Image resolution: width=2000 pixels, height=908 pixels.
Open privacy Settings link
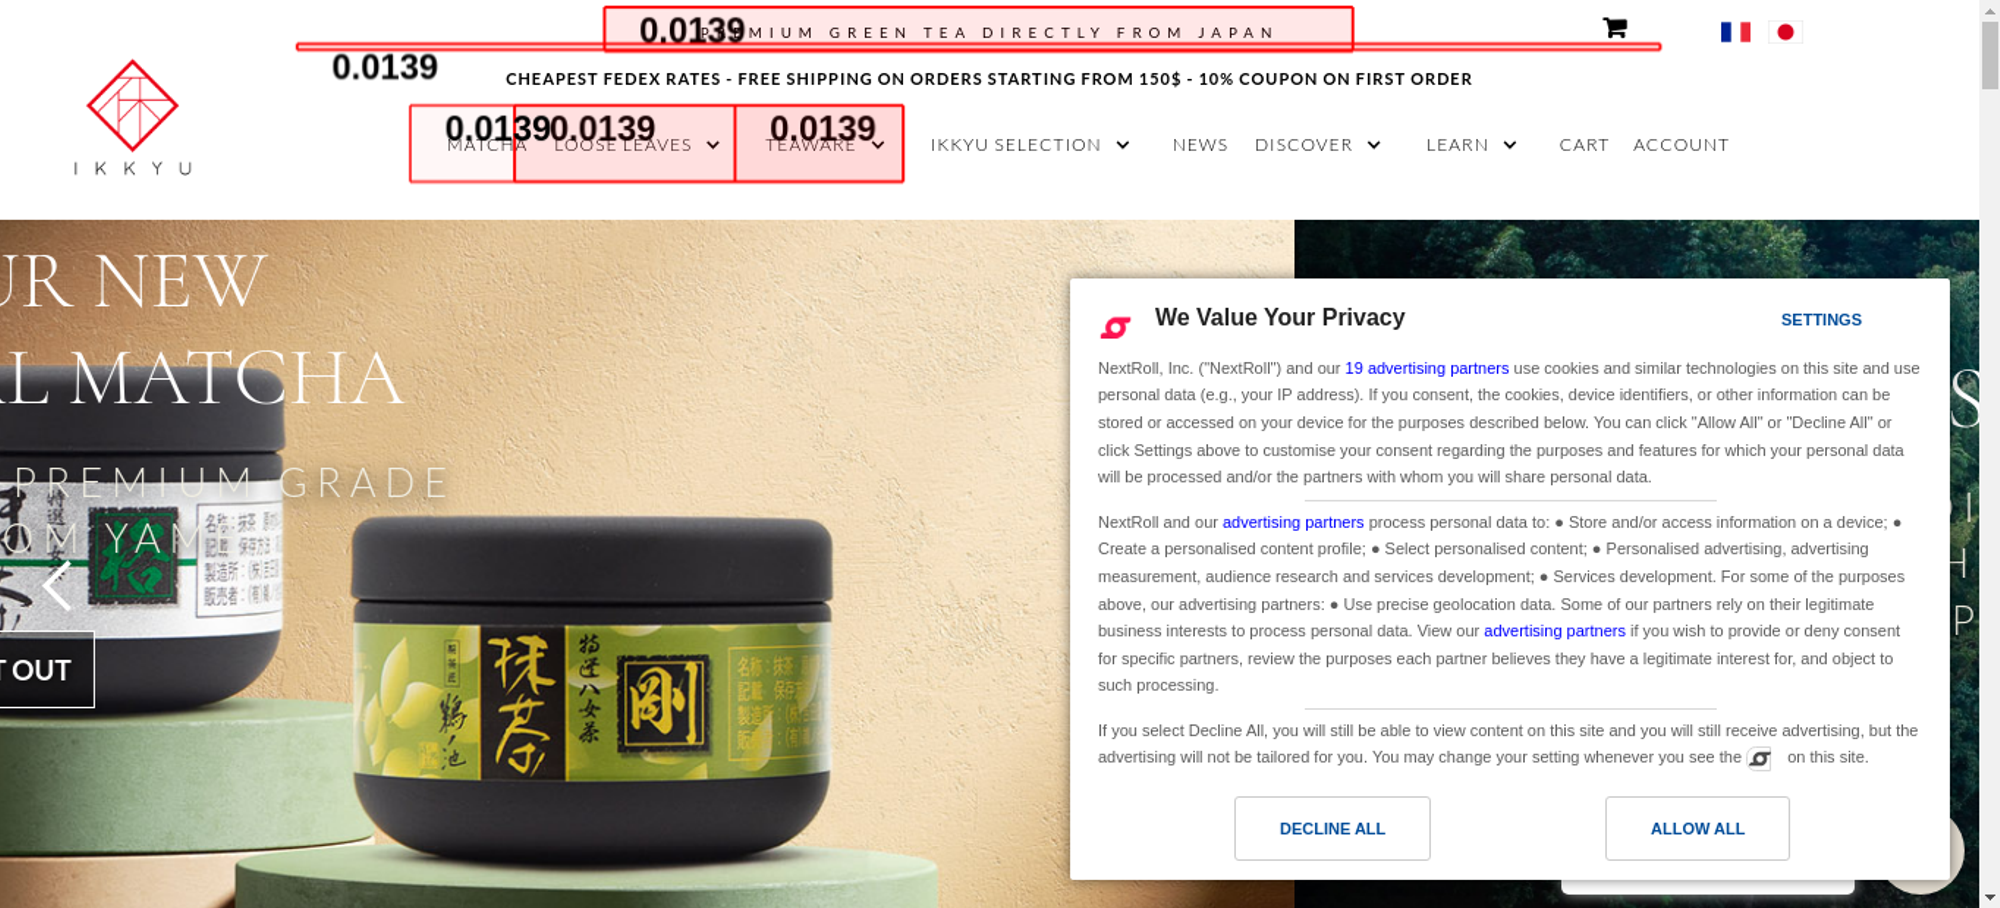coord(1821,320)
